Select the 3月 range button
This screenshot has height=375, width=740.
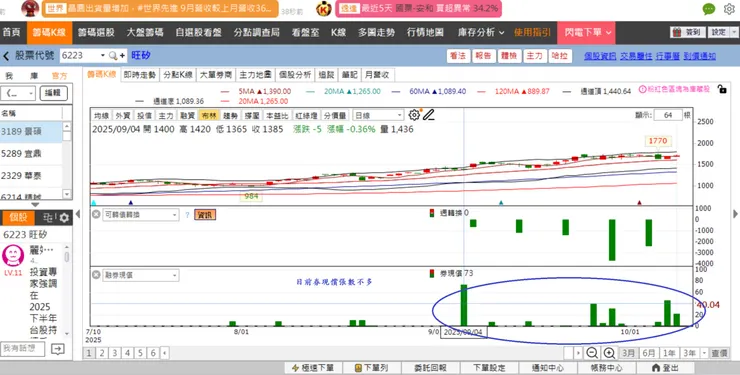tap(628, 353)
